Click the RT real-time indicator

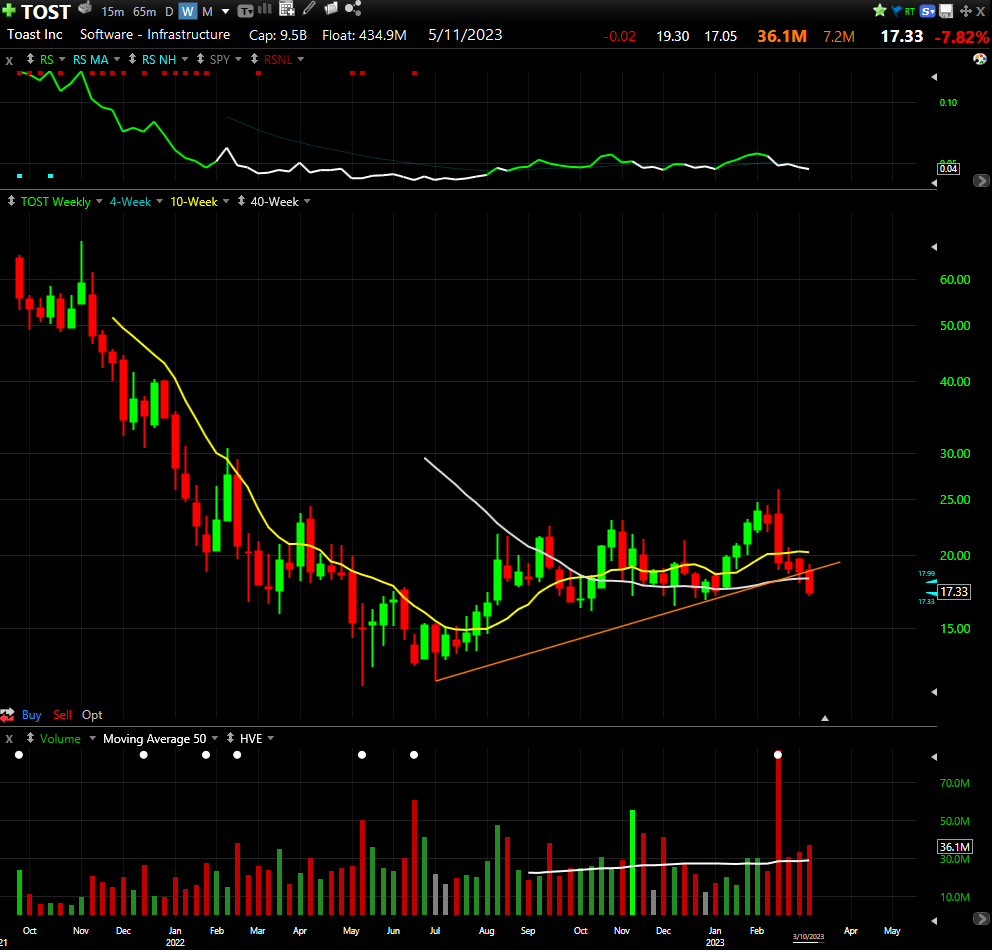click(910, 11)
